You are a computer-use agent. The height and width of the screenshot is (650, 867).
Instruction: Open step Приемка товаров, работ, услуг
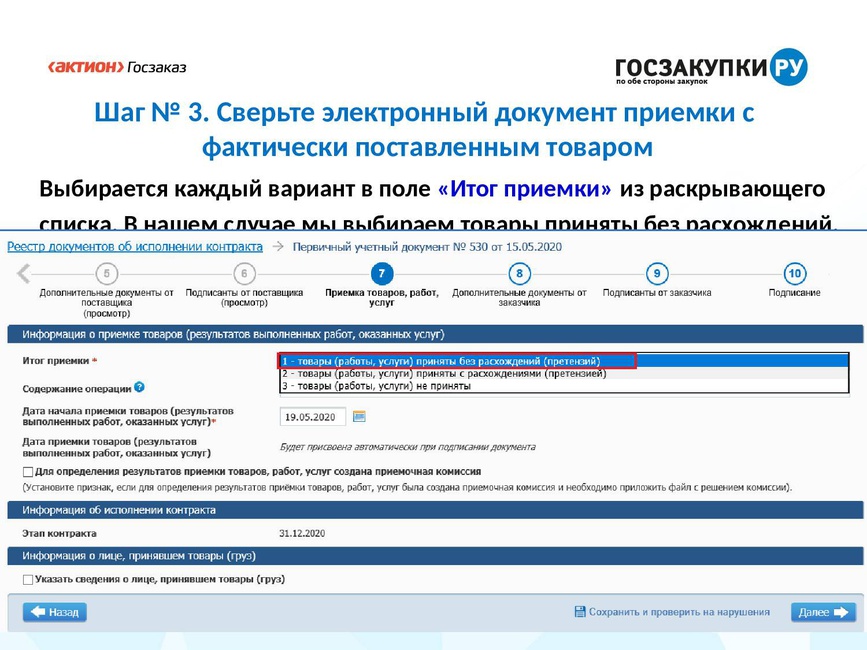382,297
